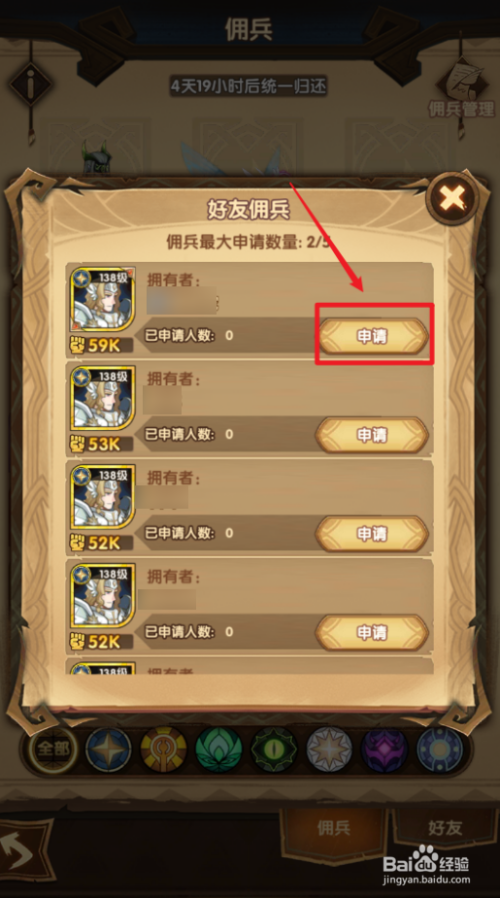Screen dimensions: 500x898
Task: Filter by white starburst faction icon
Action: click(329, 749)
